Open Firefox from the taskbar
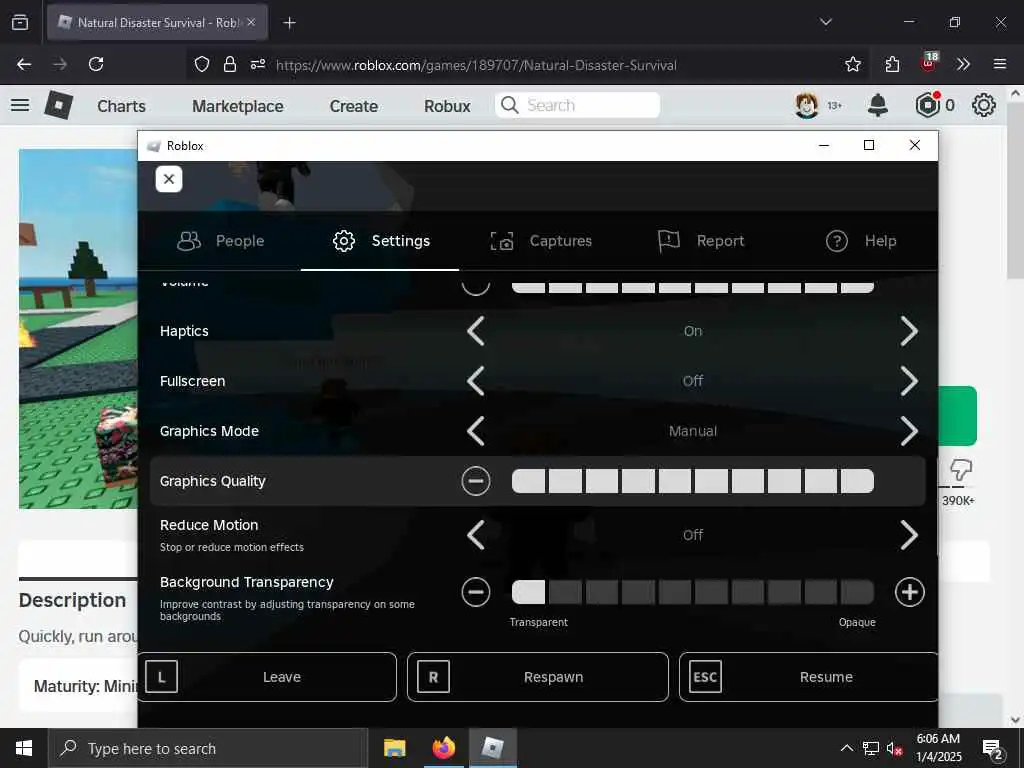This screenshot has height=768, width=1024. [x=443, y=748]
